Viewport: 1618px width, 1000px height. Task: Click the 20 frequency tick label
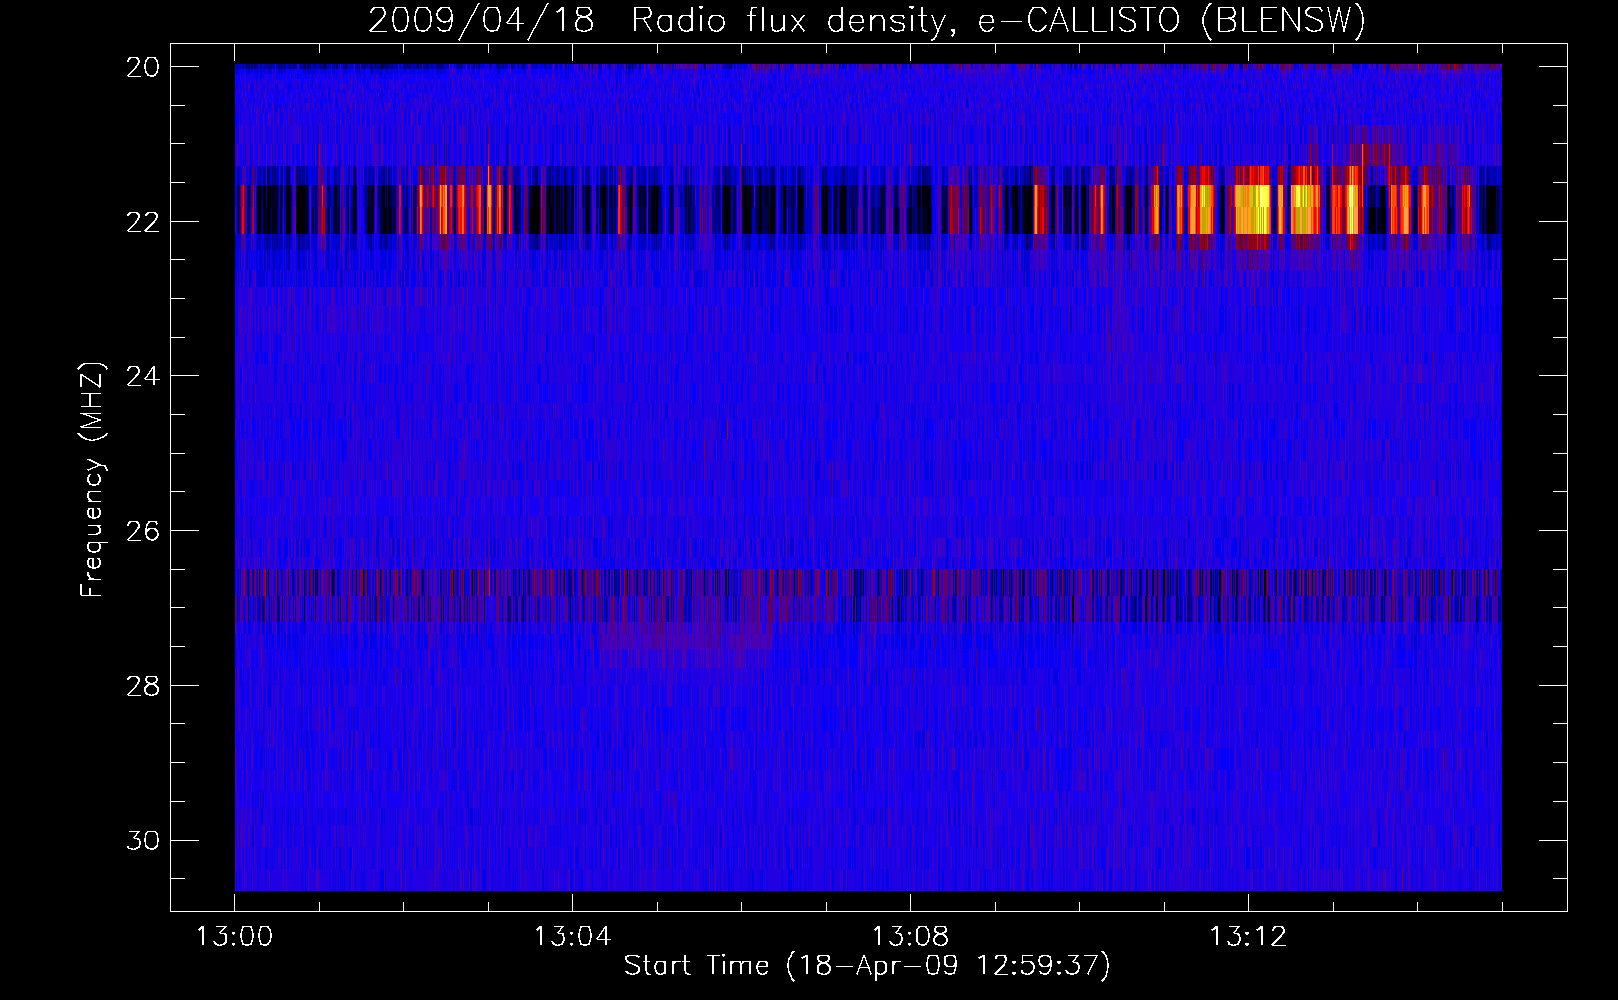coord(143,67)
